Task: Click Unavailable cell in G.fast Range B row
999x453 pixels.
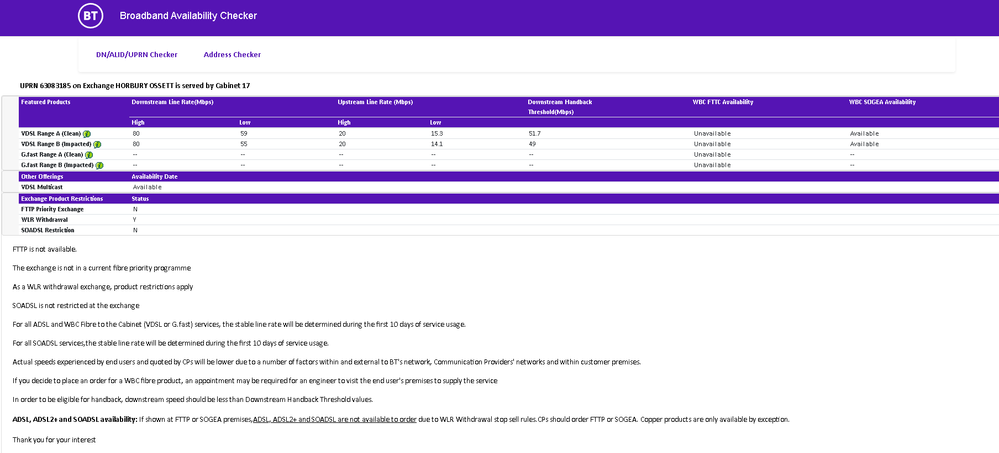Action: (712, 164)
